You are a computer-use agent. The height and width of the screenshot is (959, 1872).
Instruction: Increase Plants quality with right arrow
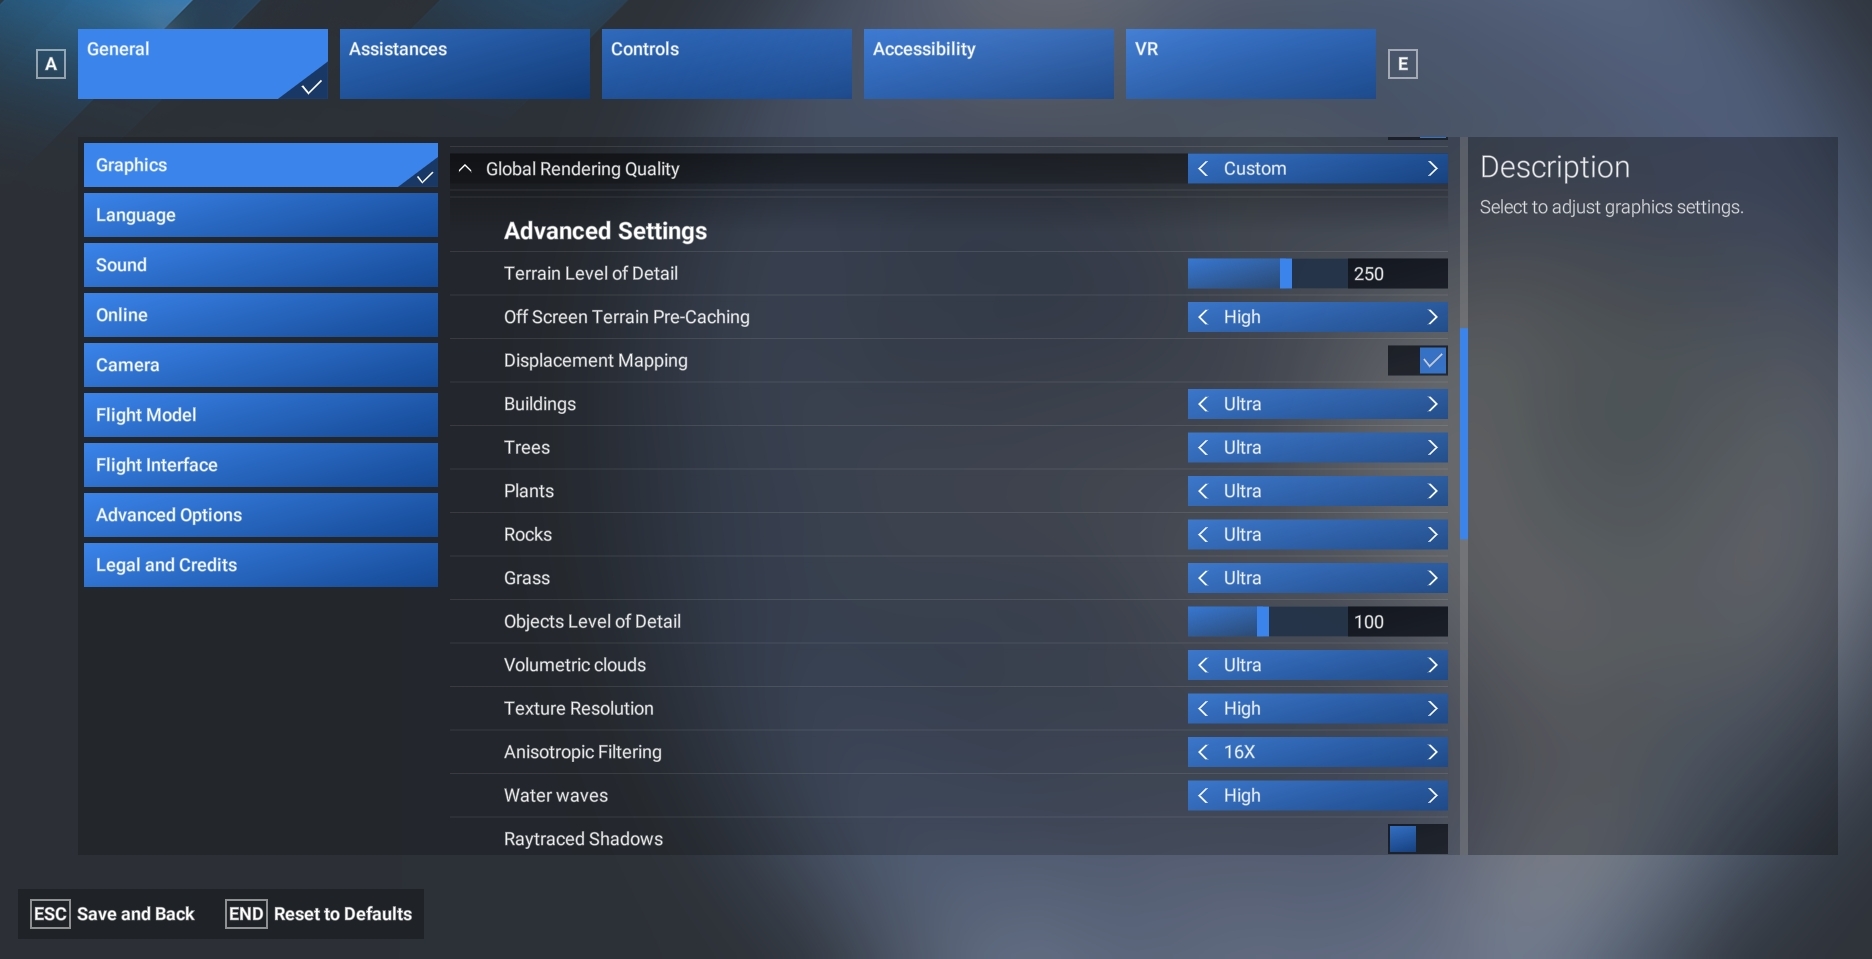tap(1433, 491)
